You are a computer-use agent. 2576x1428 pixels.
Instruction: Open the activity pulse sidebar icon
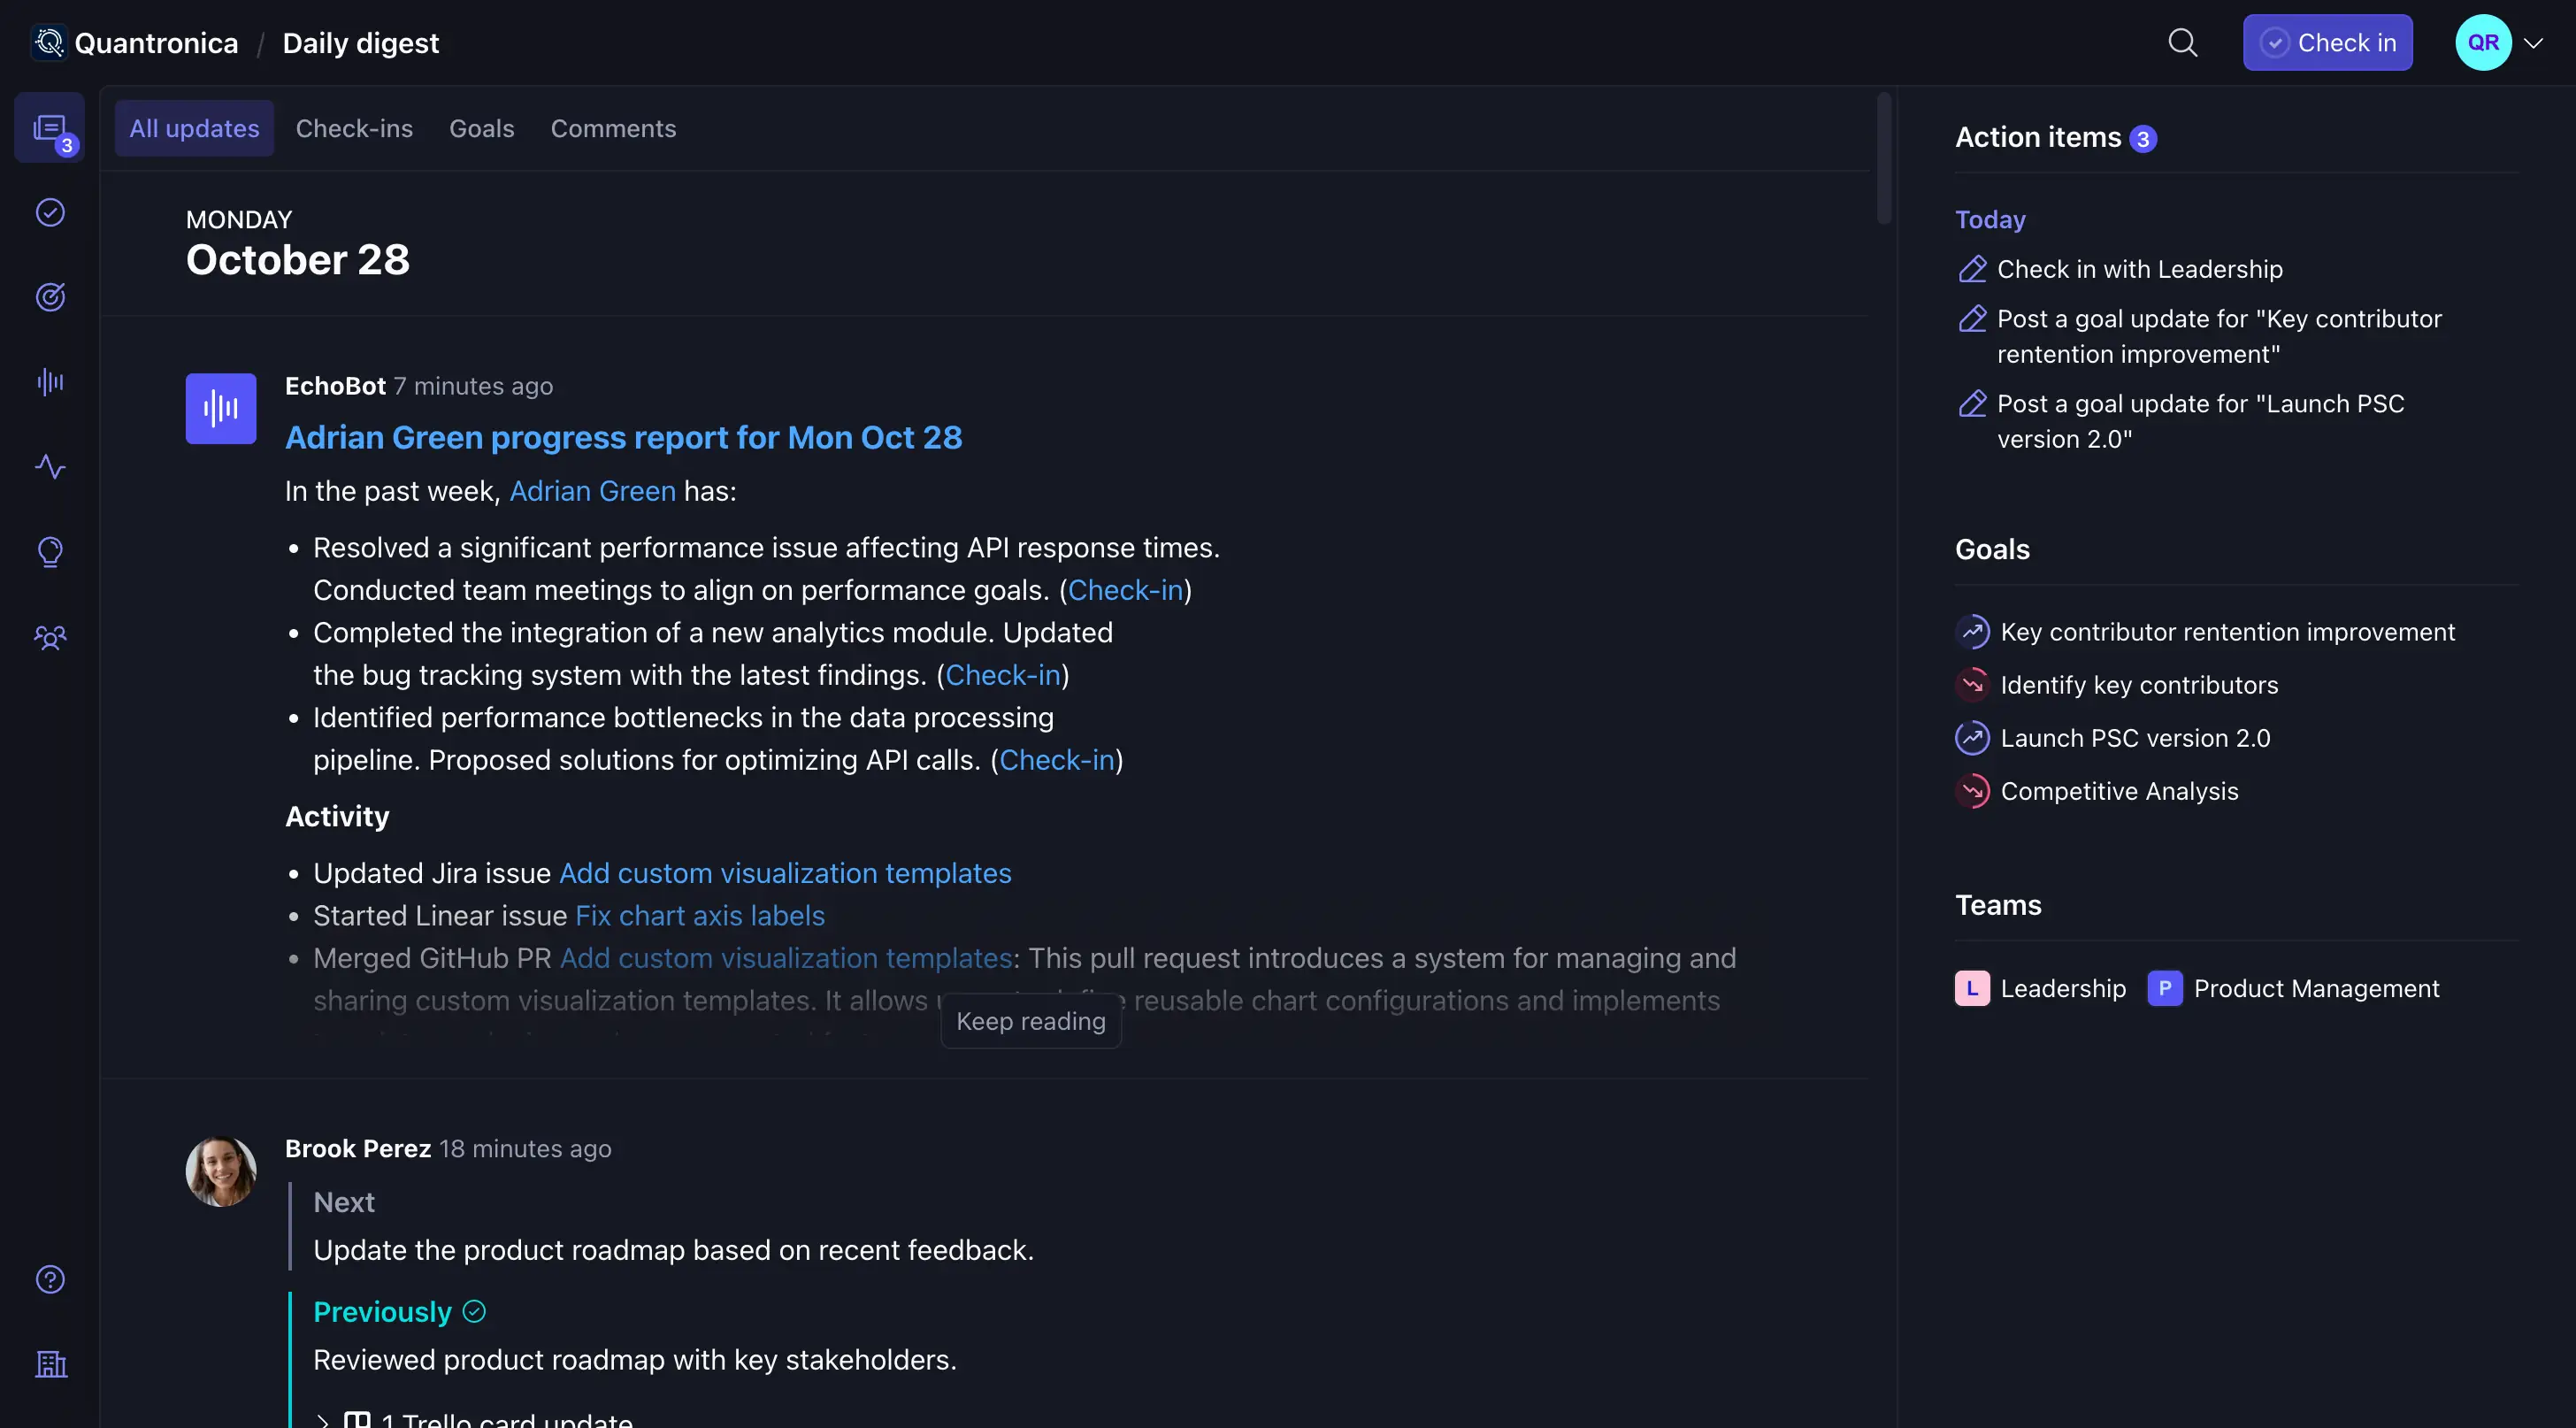coord(50,467)
